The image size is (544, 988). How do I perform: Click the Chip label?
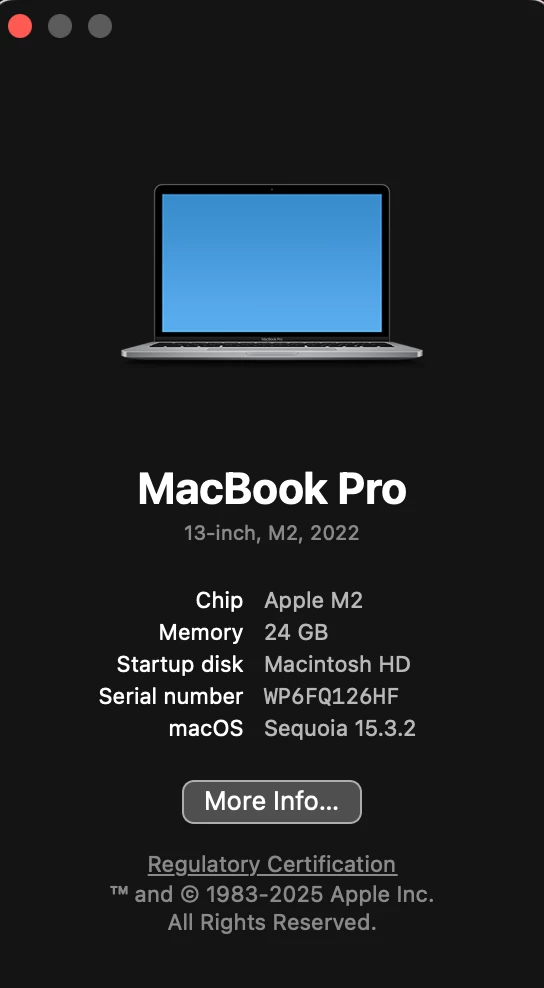pos(219,600)
